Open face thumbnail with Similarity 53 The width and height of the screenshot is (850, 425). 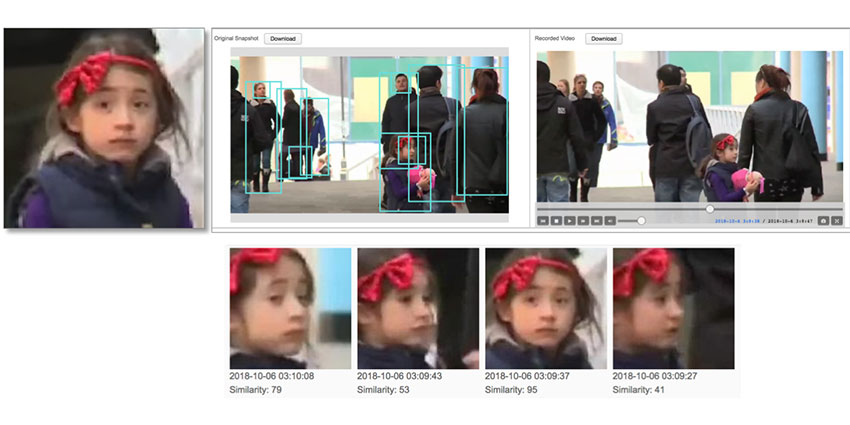[x=418, y=308]
